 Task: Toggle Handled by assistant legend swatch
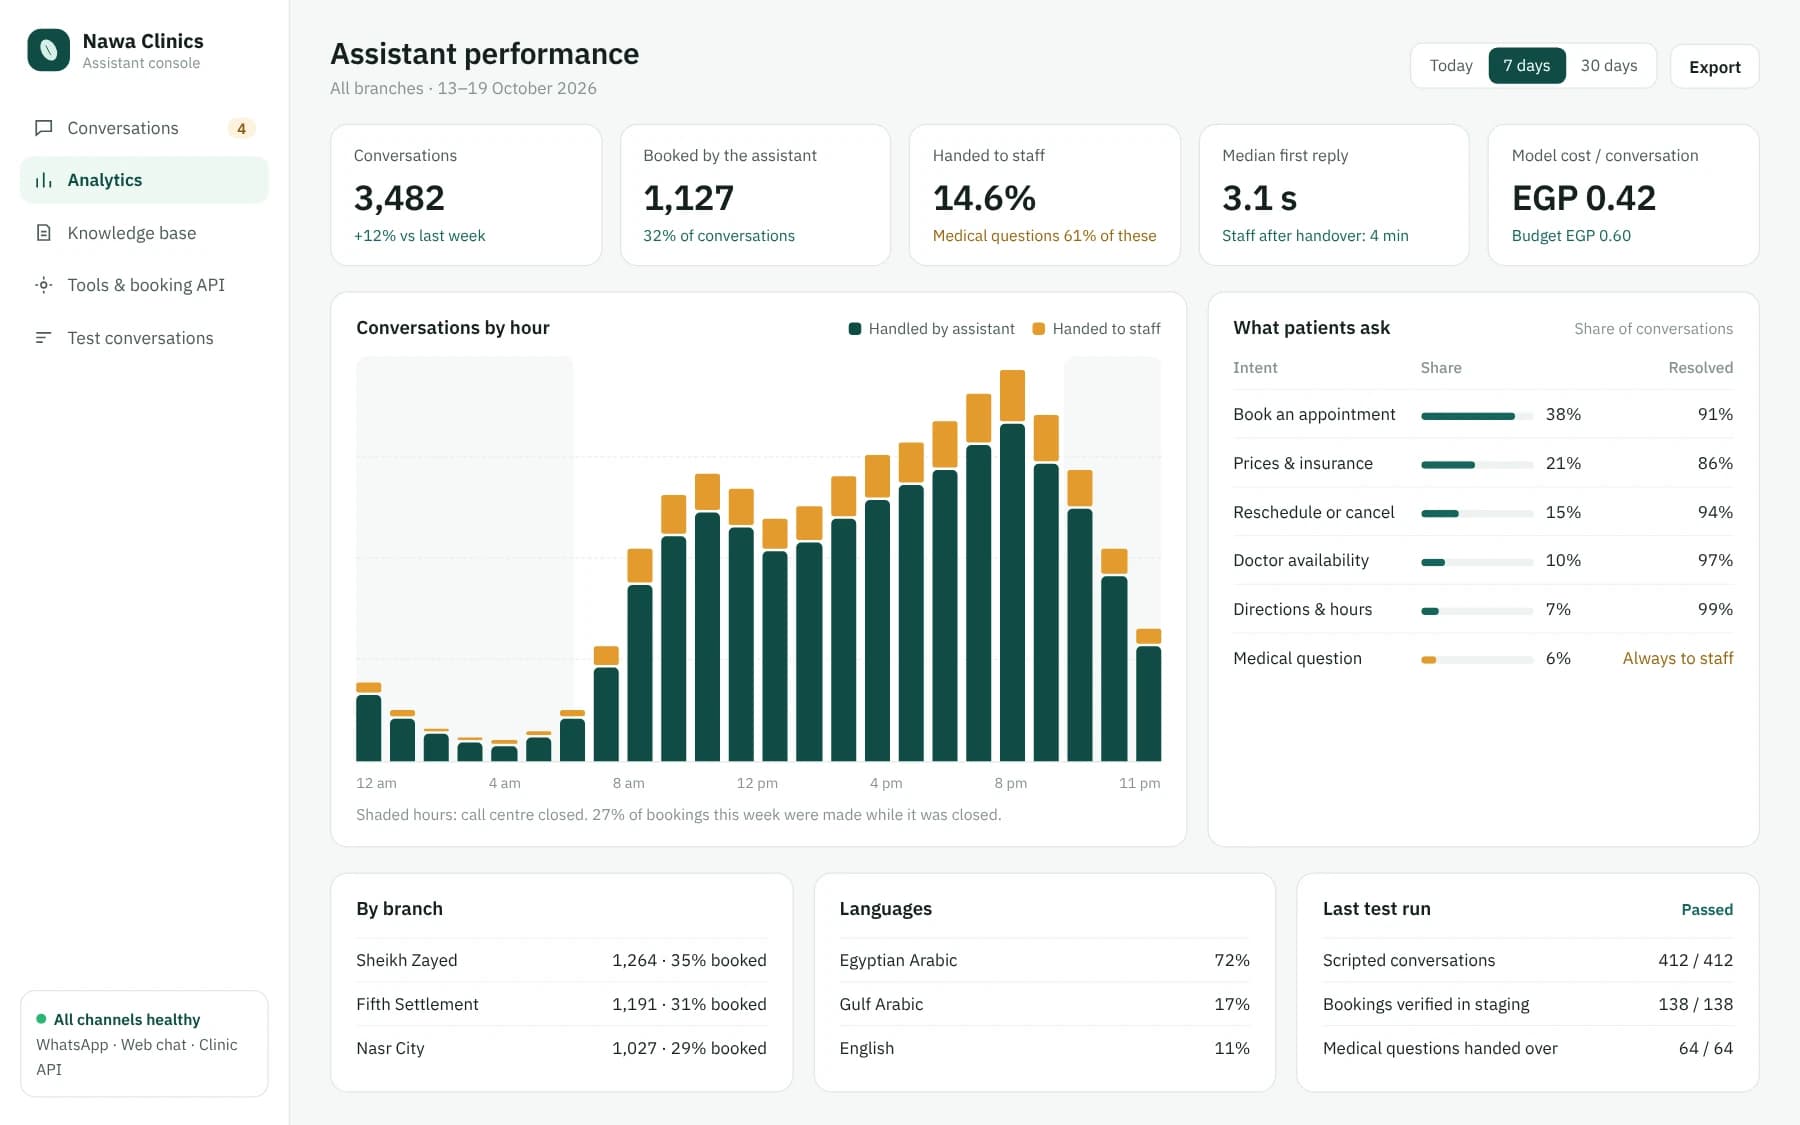pos(855,329)
